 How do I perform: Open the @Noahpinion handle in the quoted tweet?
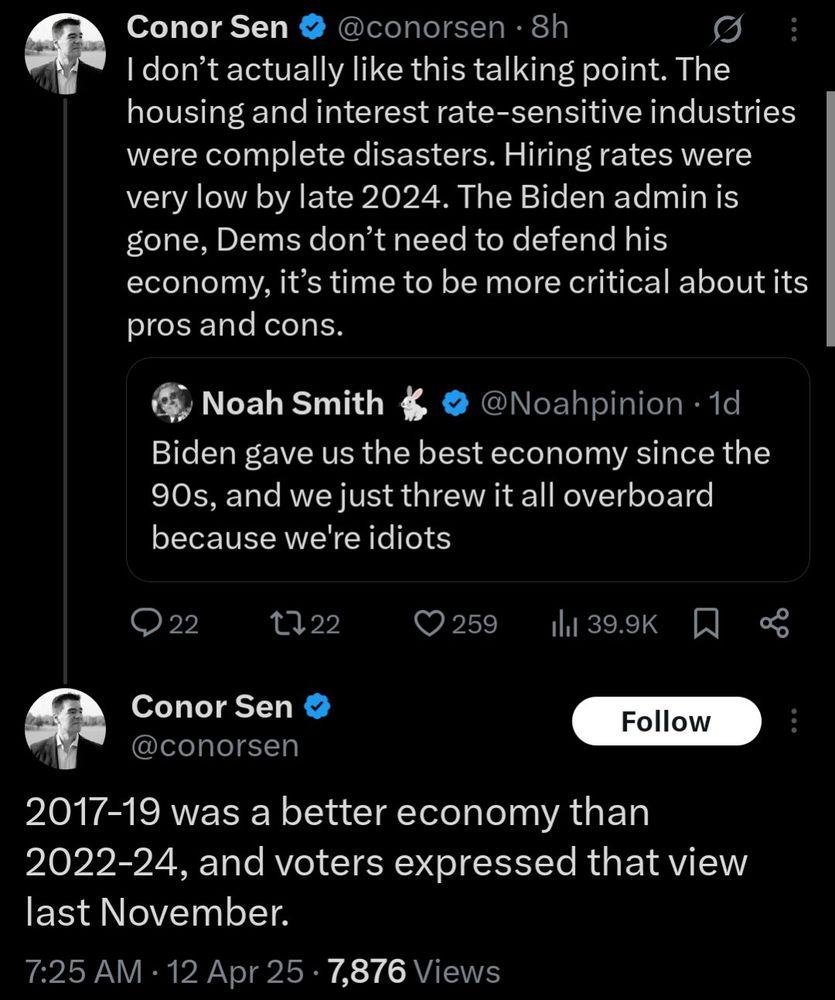581,404
